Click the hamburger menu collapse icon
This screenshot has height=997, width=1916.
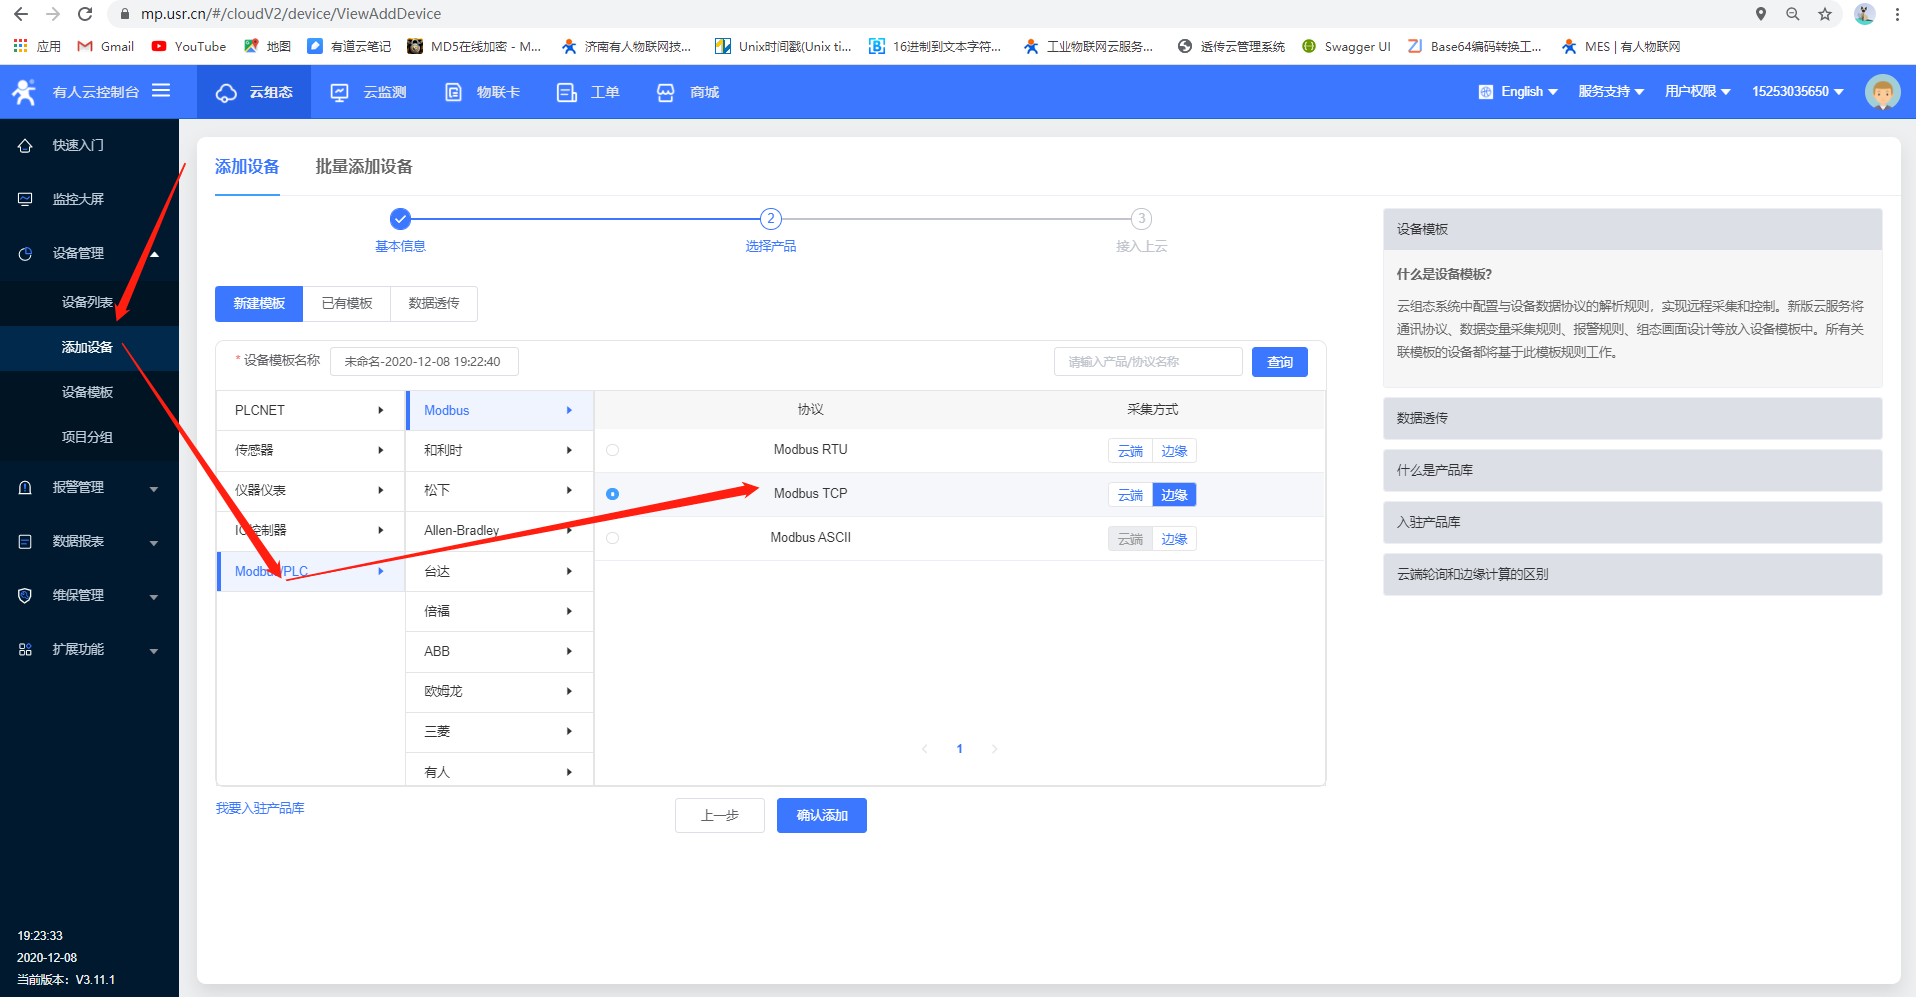point(161,91)
